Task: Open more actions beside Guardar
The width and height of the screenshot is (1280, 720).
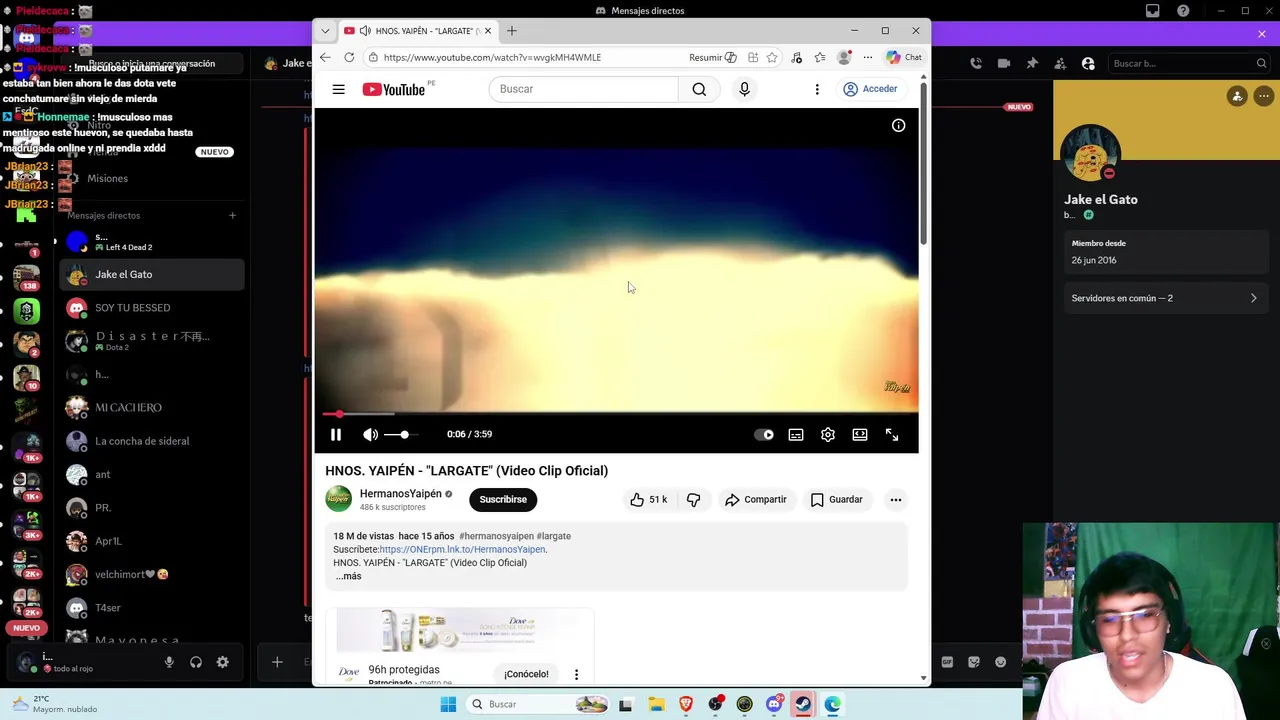Action: click(x=896, y=499)
